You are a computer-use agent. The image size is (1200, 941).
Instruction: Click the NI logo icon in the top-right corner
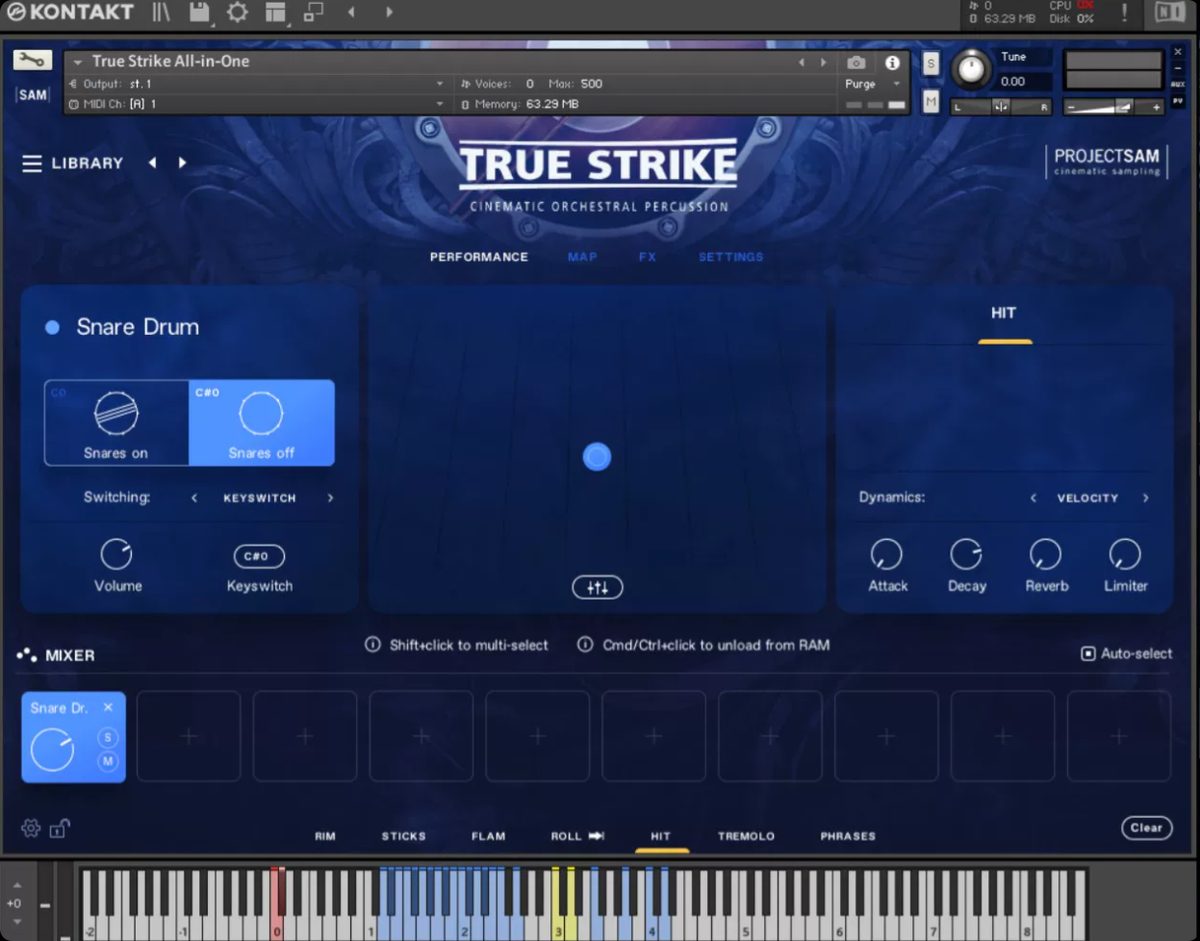click(x=1169, y=12)
